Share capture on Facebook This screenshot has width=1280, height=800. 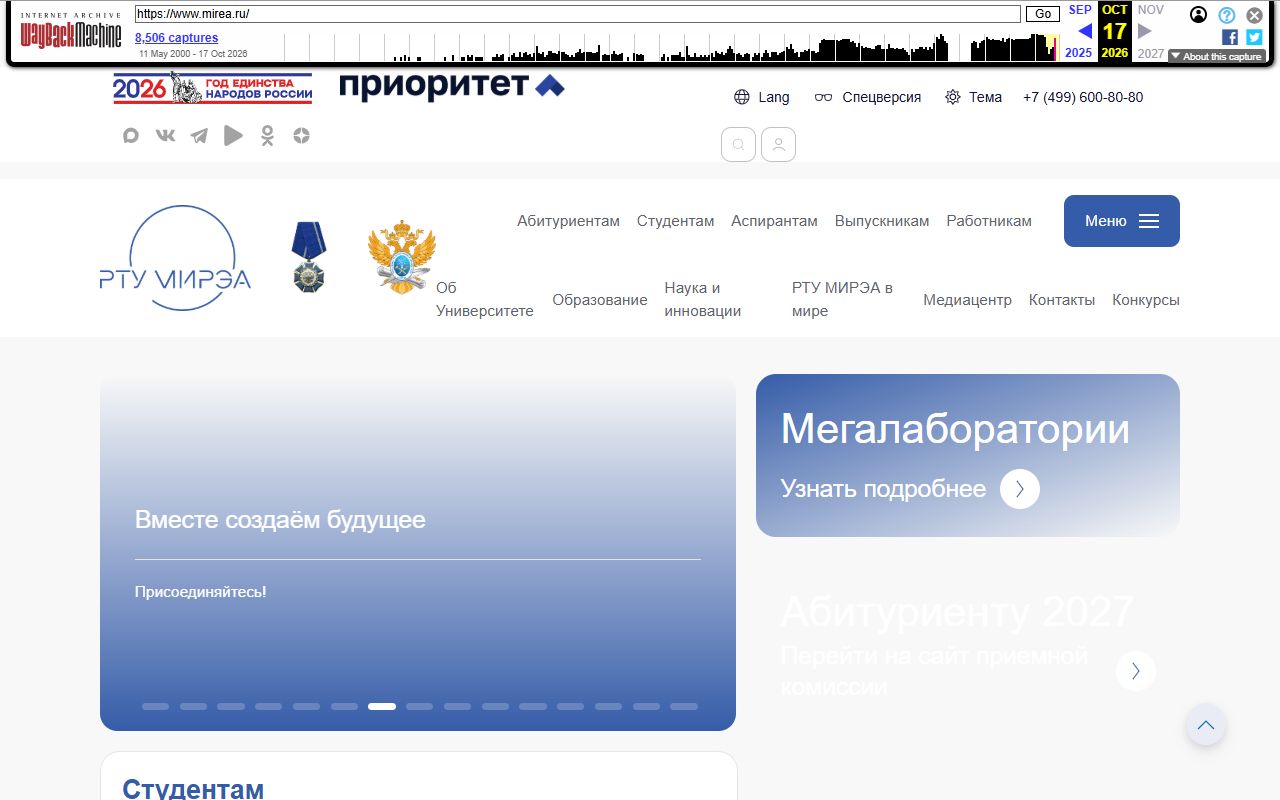click(x=1230, y=37)
